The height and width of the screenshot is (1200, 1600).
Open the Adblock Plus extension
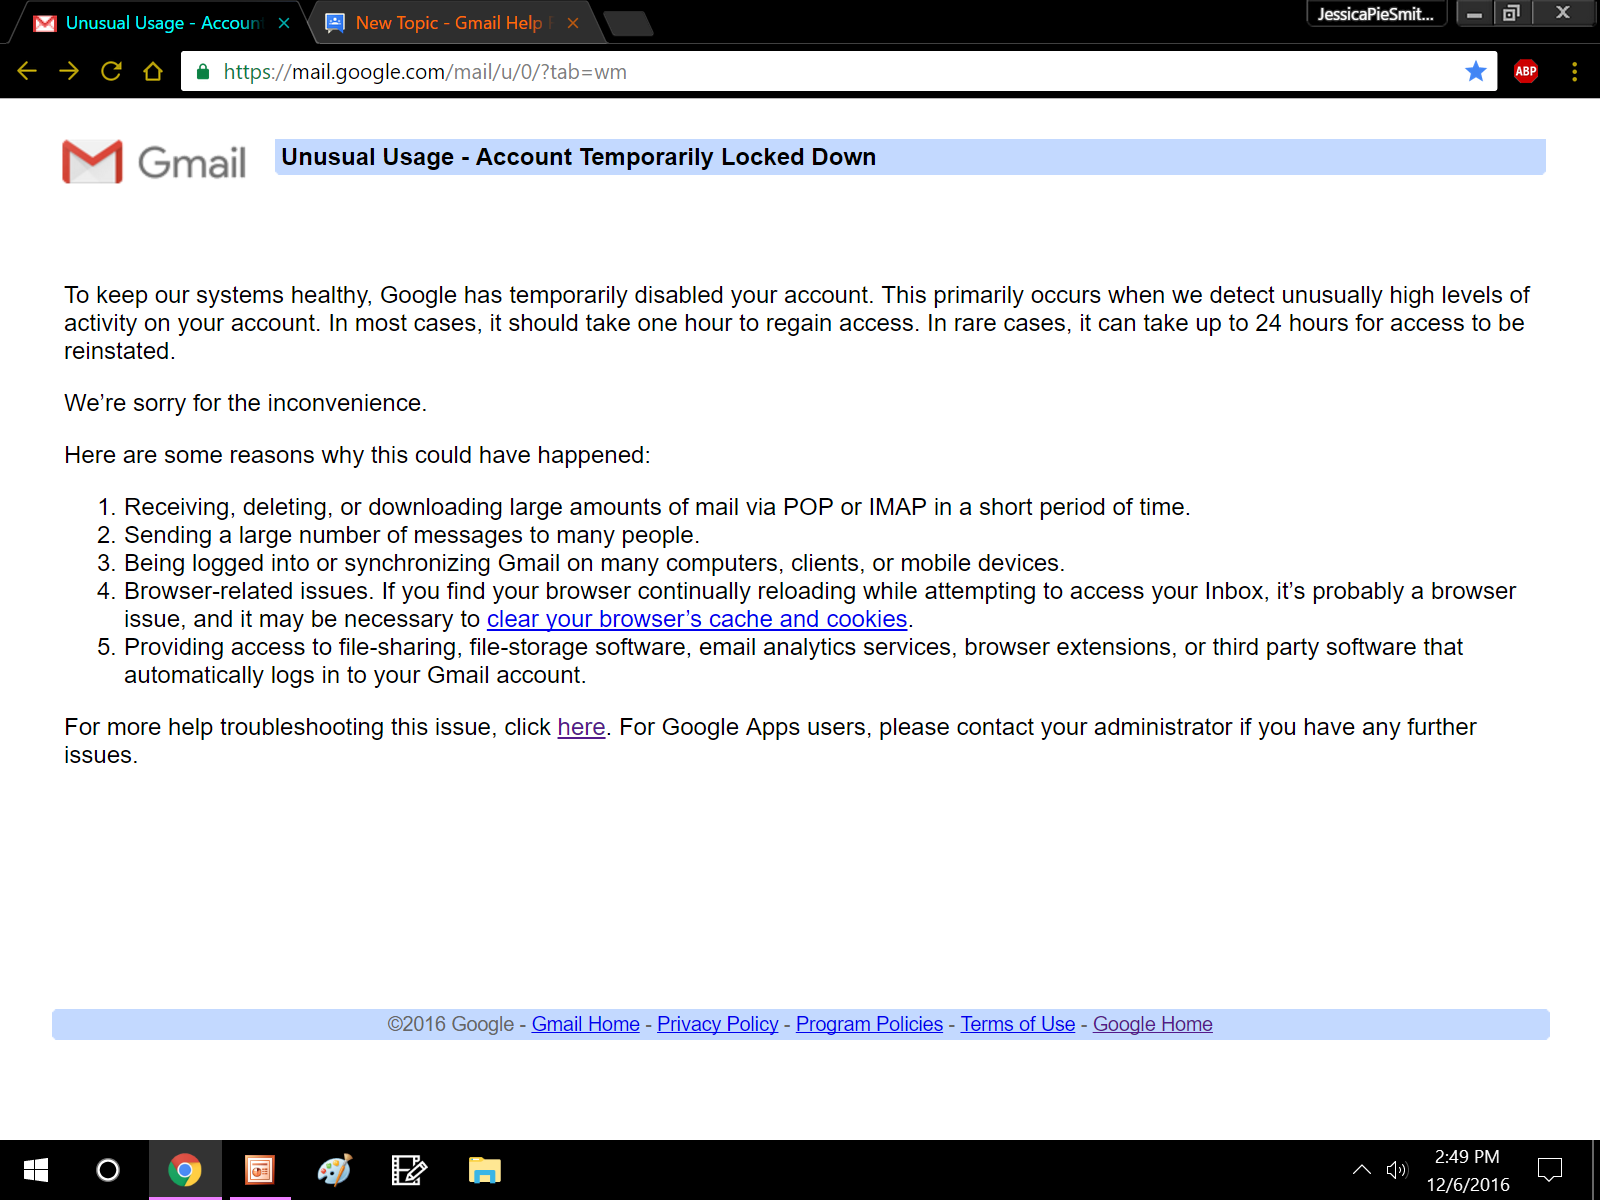[x=1525, y=71]
